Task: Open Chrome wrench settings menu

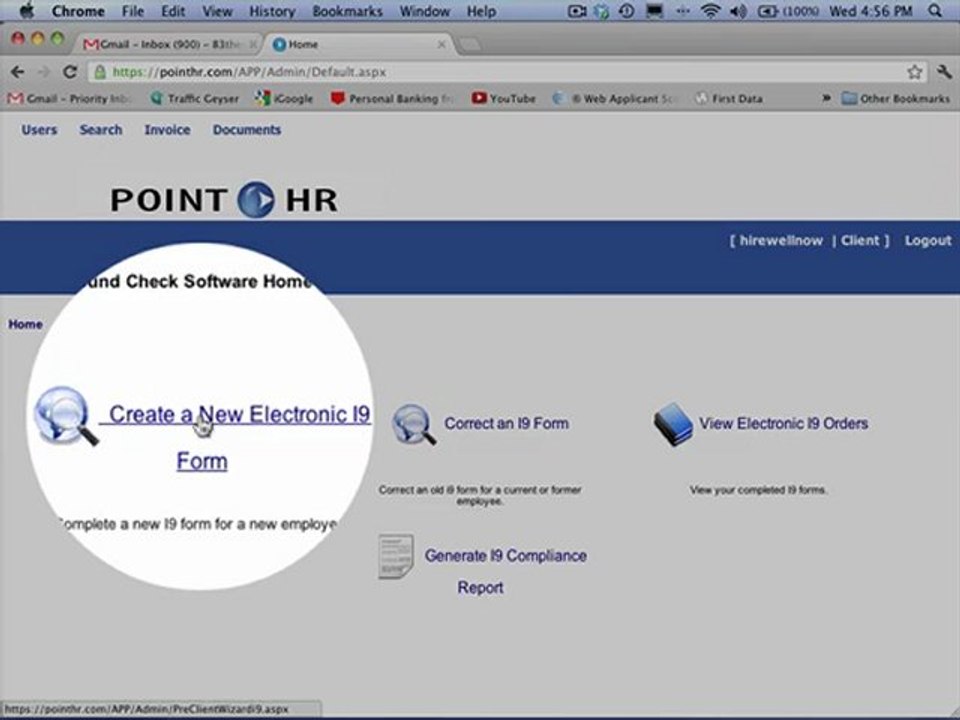Action: 943,72
